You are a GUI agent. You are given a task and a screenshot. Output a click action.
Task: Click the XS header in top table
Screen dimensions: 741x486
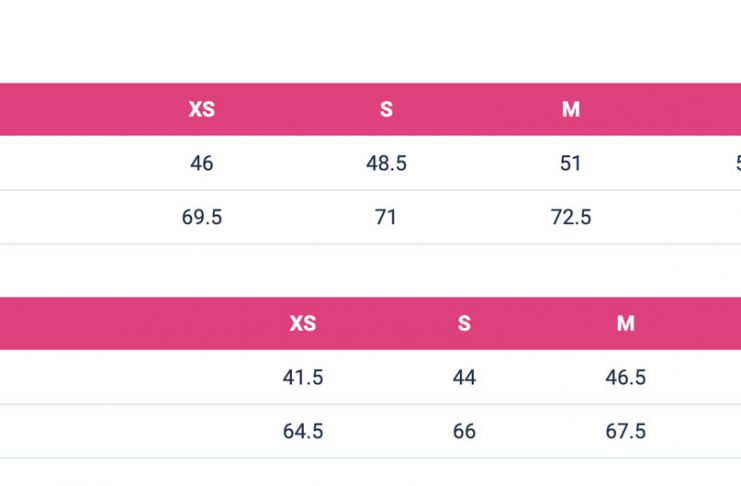[202, 109]
